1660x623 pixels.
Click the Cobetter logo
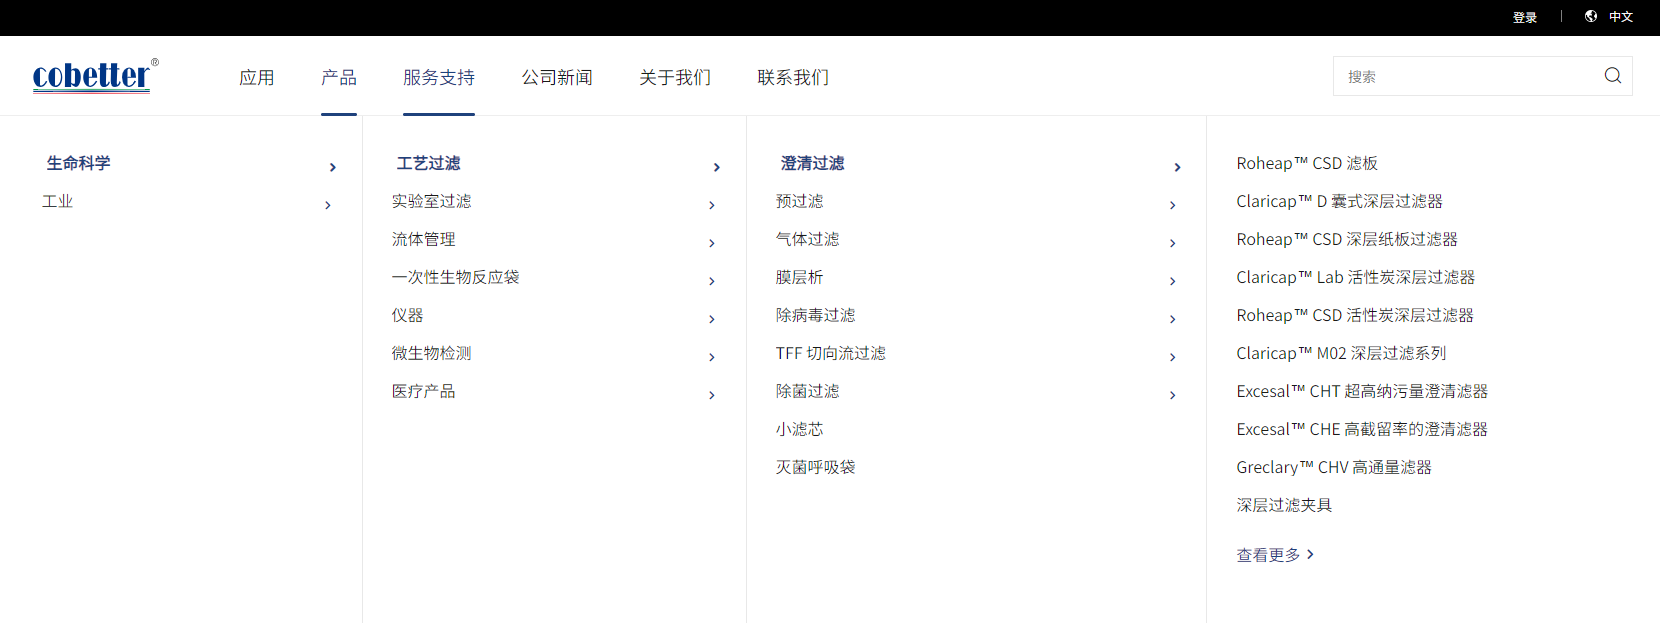coord(93,76)
